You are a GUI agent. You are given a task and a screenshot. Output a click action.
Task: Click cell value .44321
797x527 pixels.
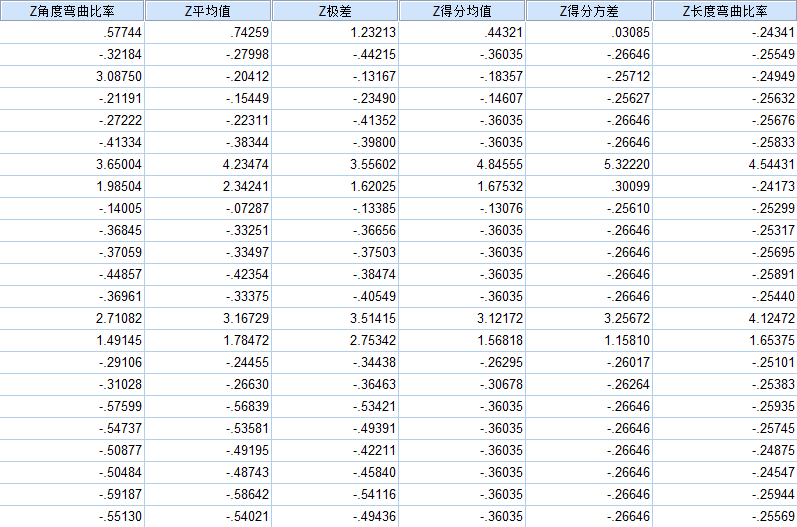point(503,33)
